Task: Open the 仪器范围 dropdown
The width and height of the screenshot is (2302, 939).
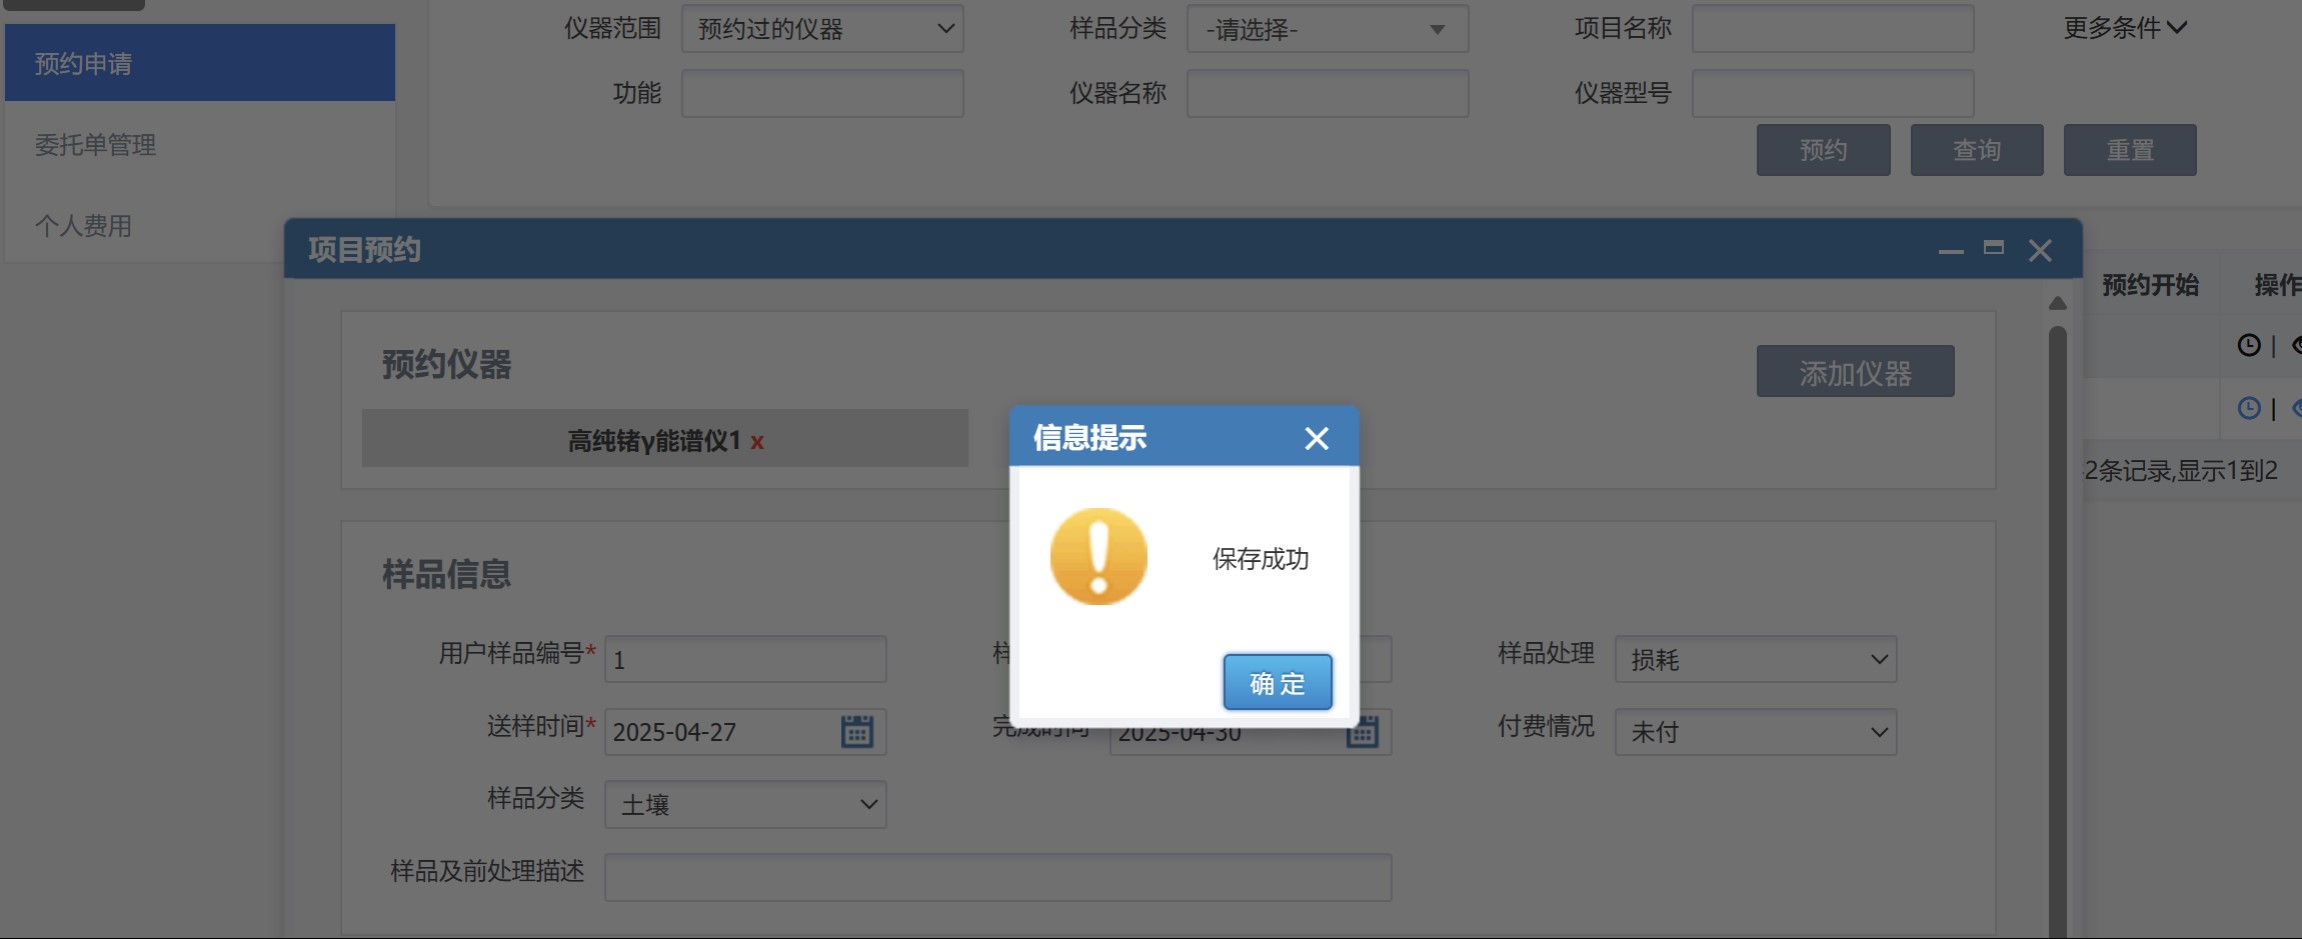Action: [x=822, y=29]
